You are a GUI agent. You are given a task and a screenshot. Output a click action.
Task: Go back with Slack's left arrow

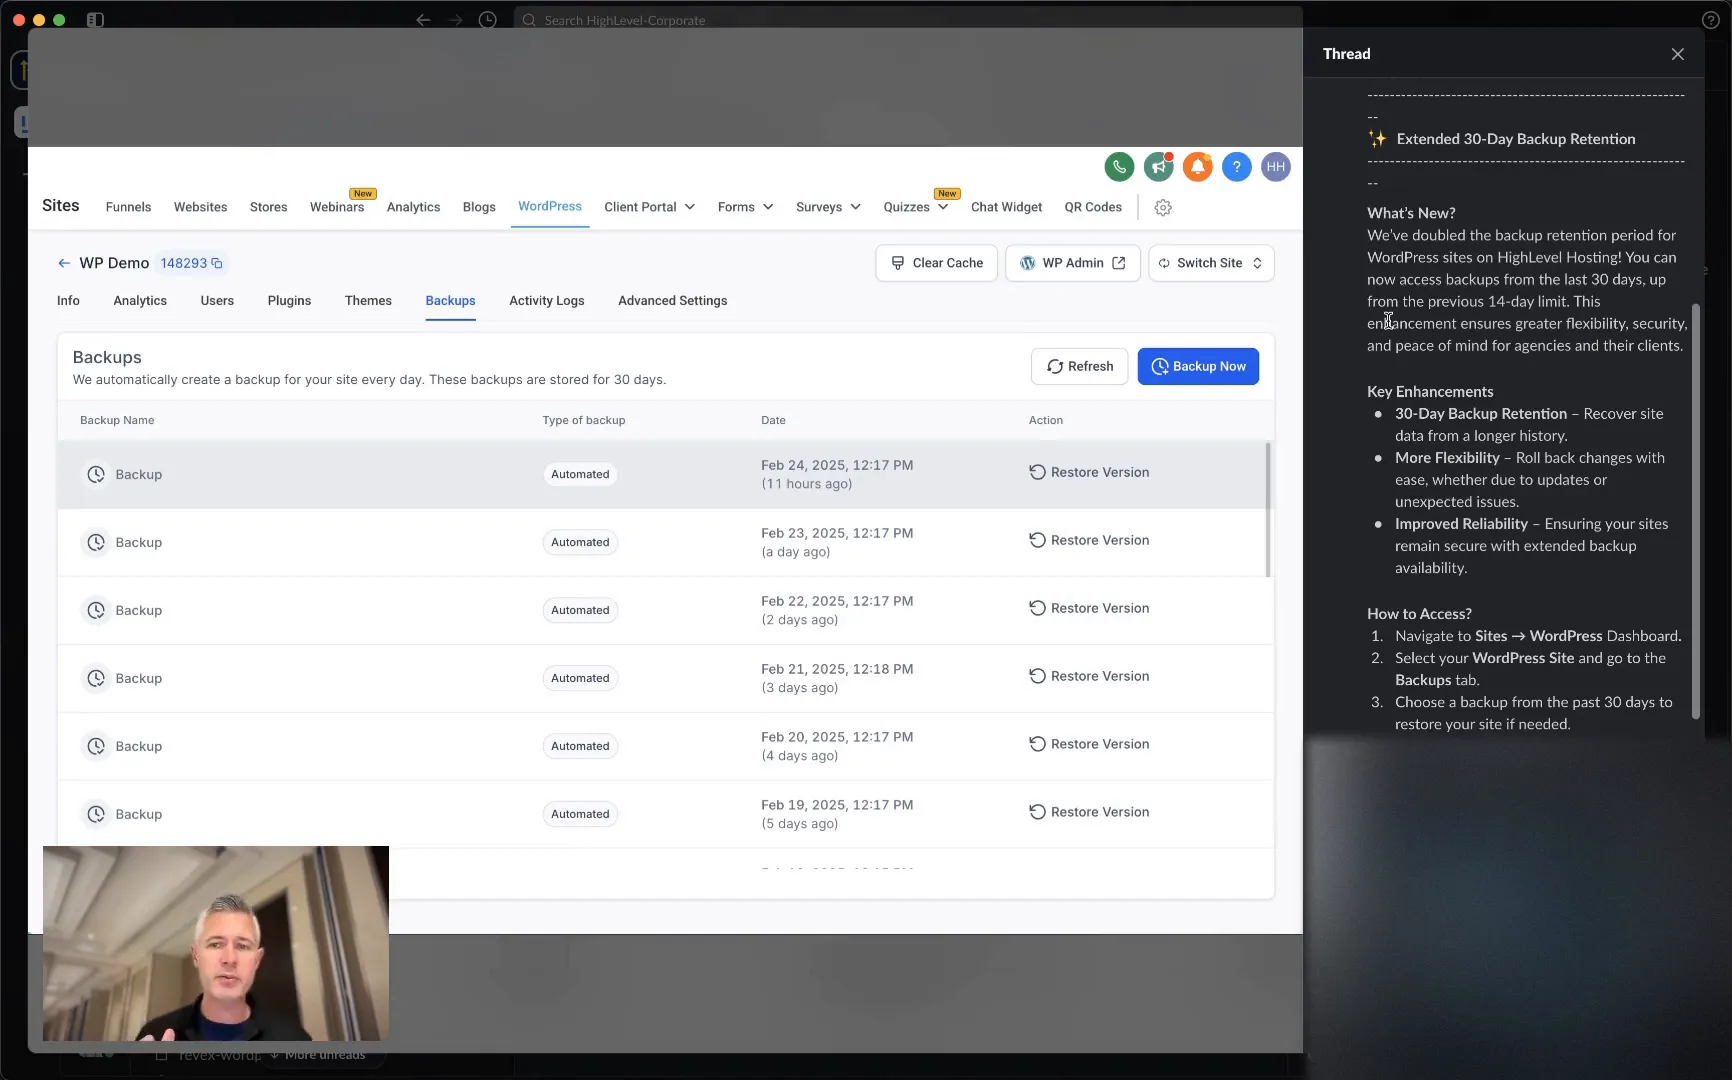pyautogui.click(x=423, y=20)
